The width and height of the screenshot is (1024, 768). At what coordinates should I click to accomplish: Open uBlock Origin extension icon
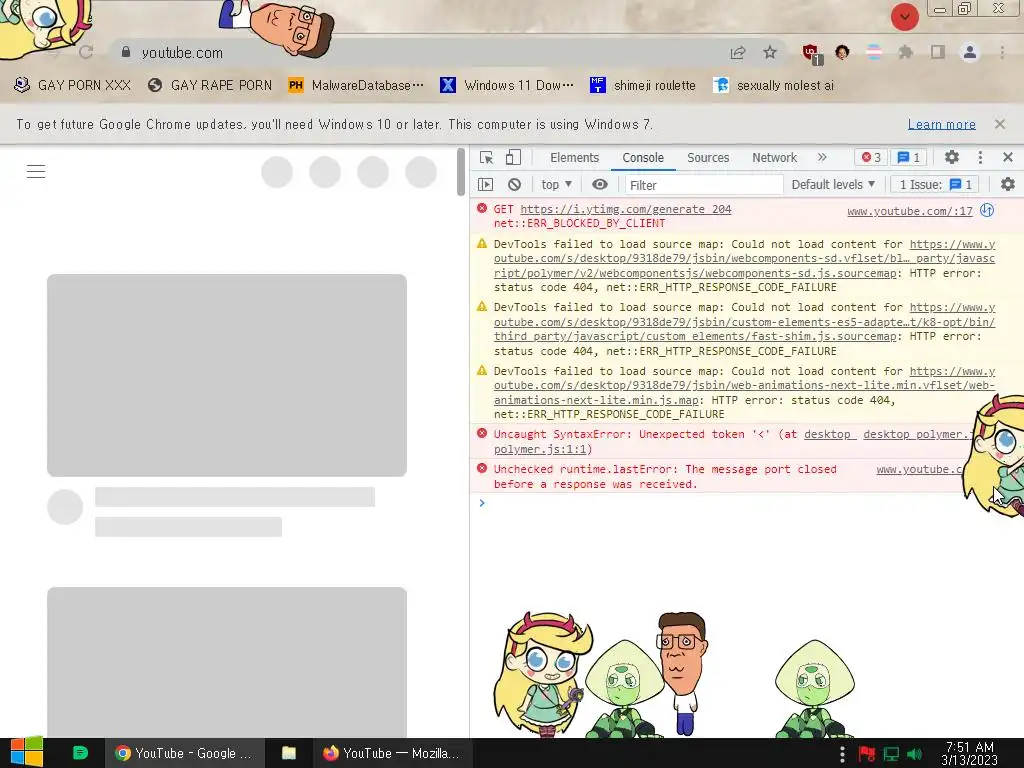pyautogui.click(x=811, y=53)
